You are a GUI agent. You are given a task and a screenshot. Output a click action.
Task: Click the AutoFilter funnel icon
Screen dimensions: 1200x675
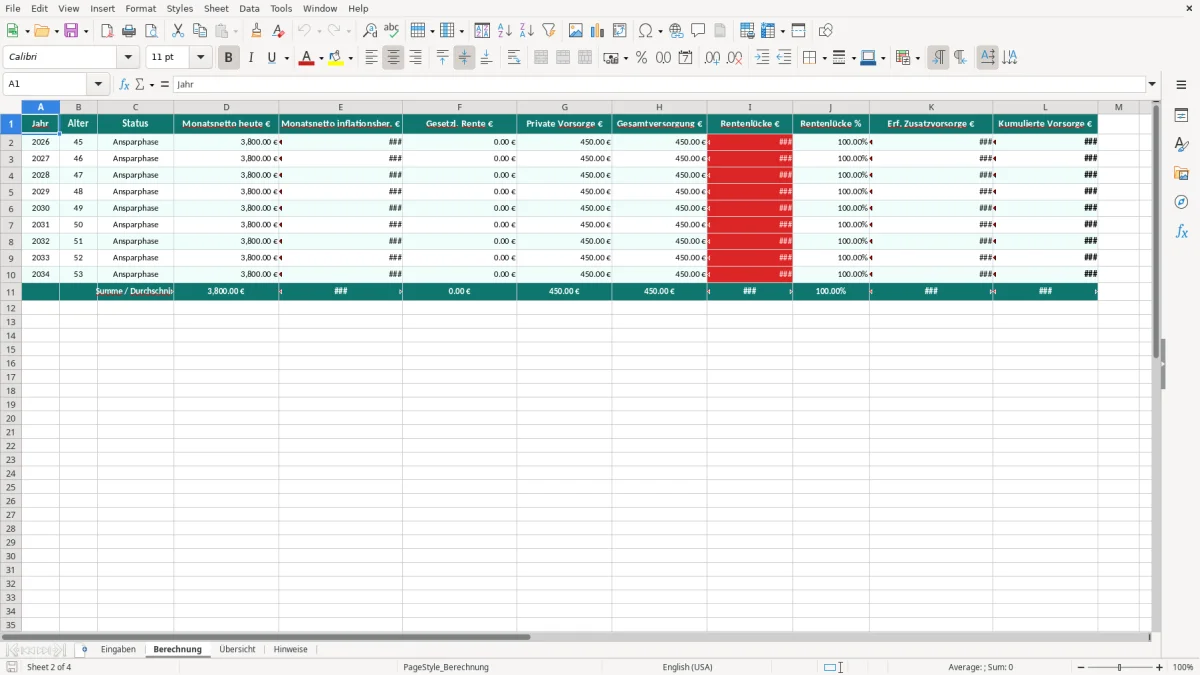(549, 31)
